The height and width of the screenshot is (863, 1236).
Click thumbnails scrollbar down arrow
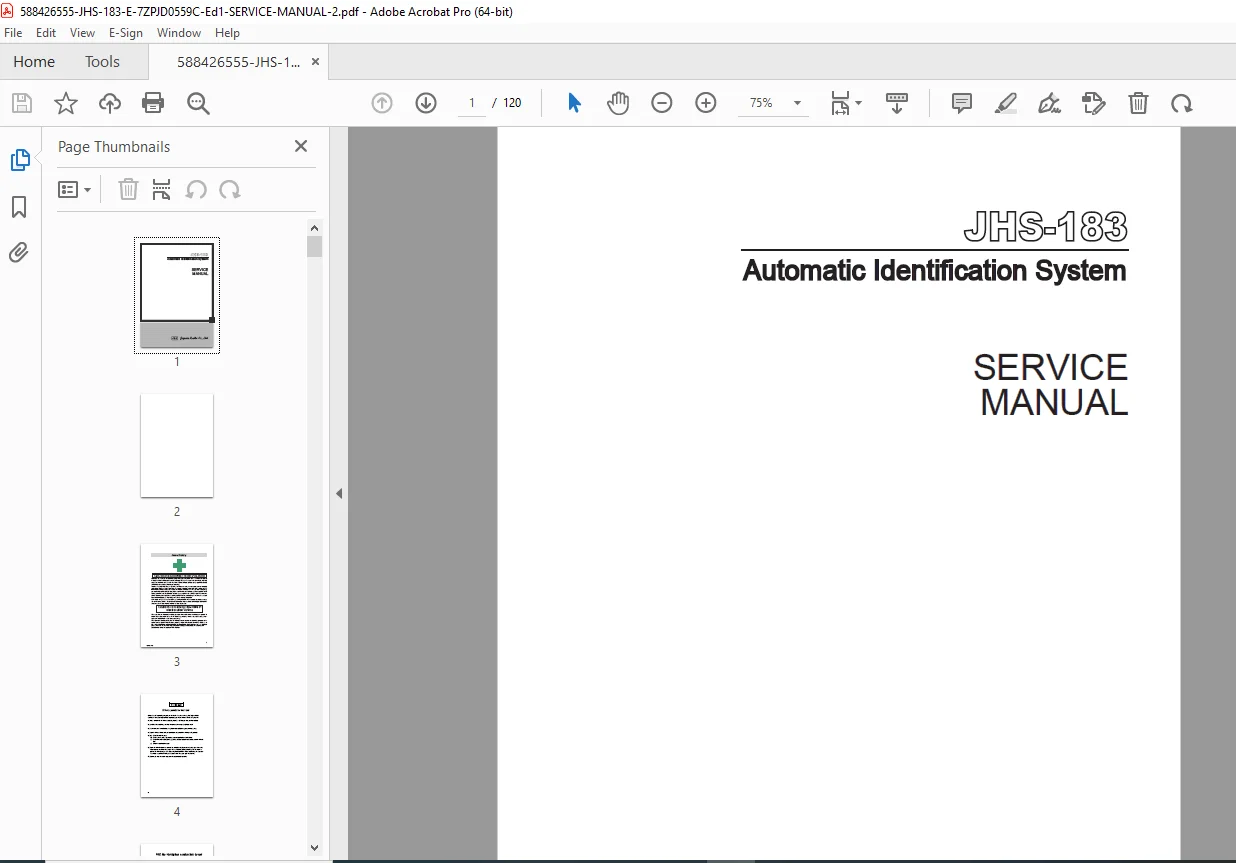tap(315, 848)
